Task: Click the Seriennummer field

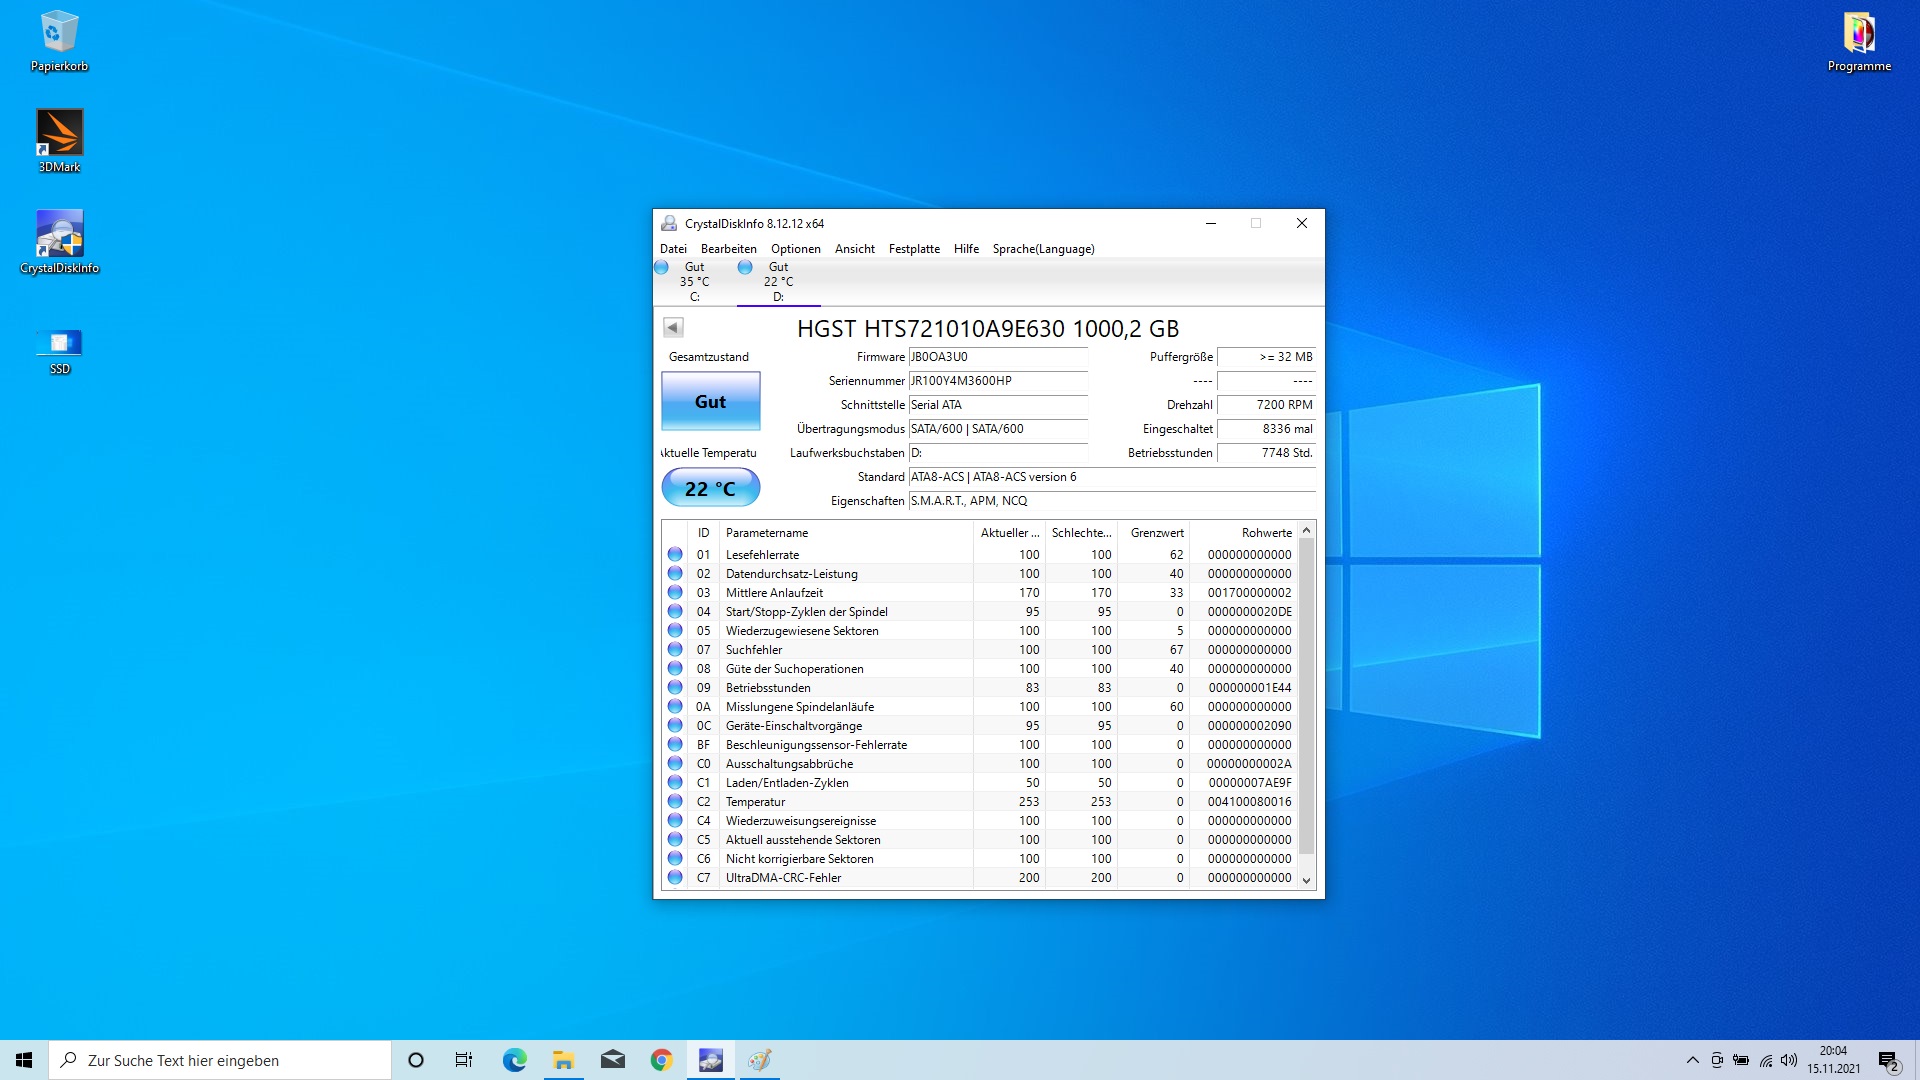Action: [997, 381]
